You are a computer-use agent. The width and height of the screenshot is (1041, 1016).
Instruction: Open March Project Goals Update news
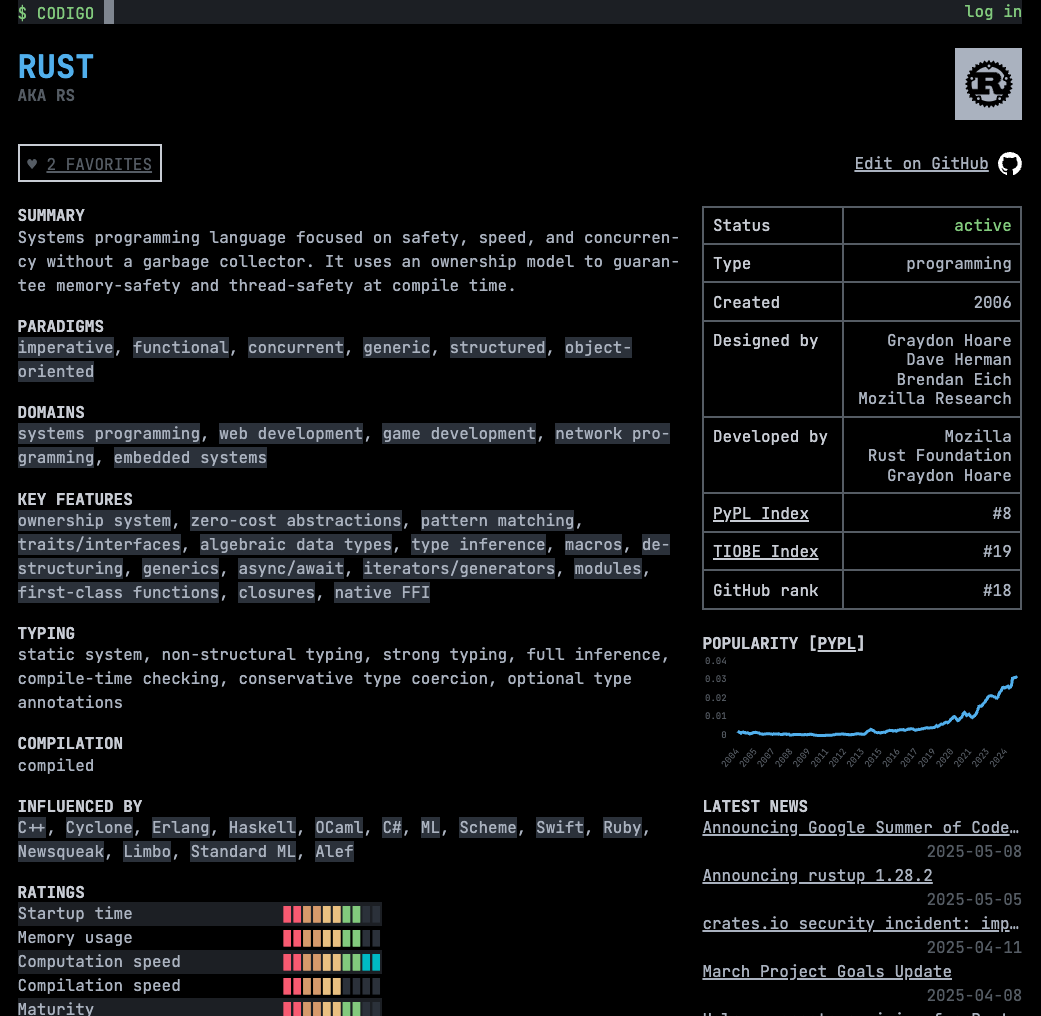[827, 971]
